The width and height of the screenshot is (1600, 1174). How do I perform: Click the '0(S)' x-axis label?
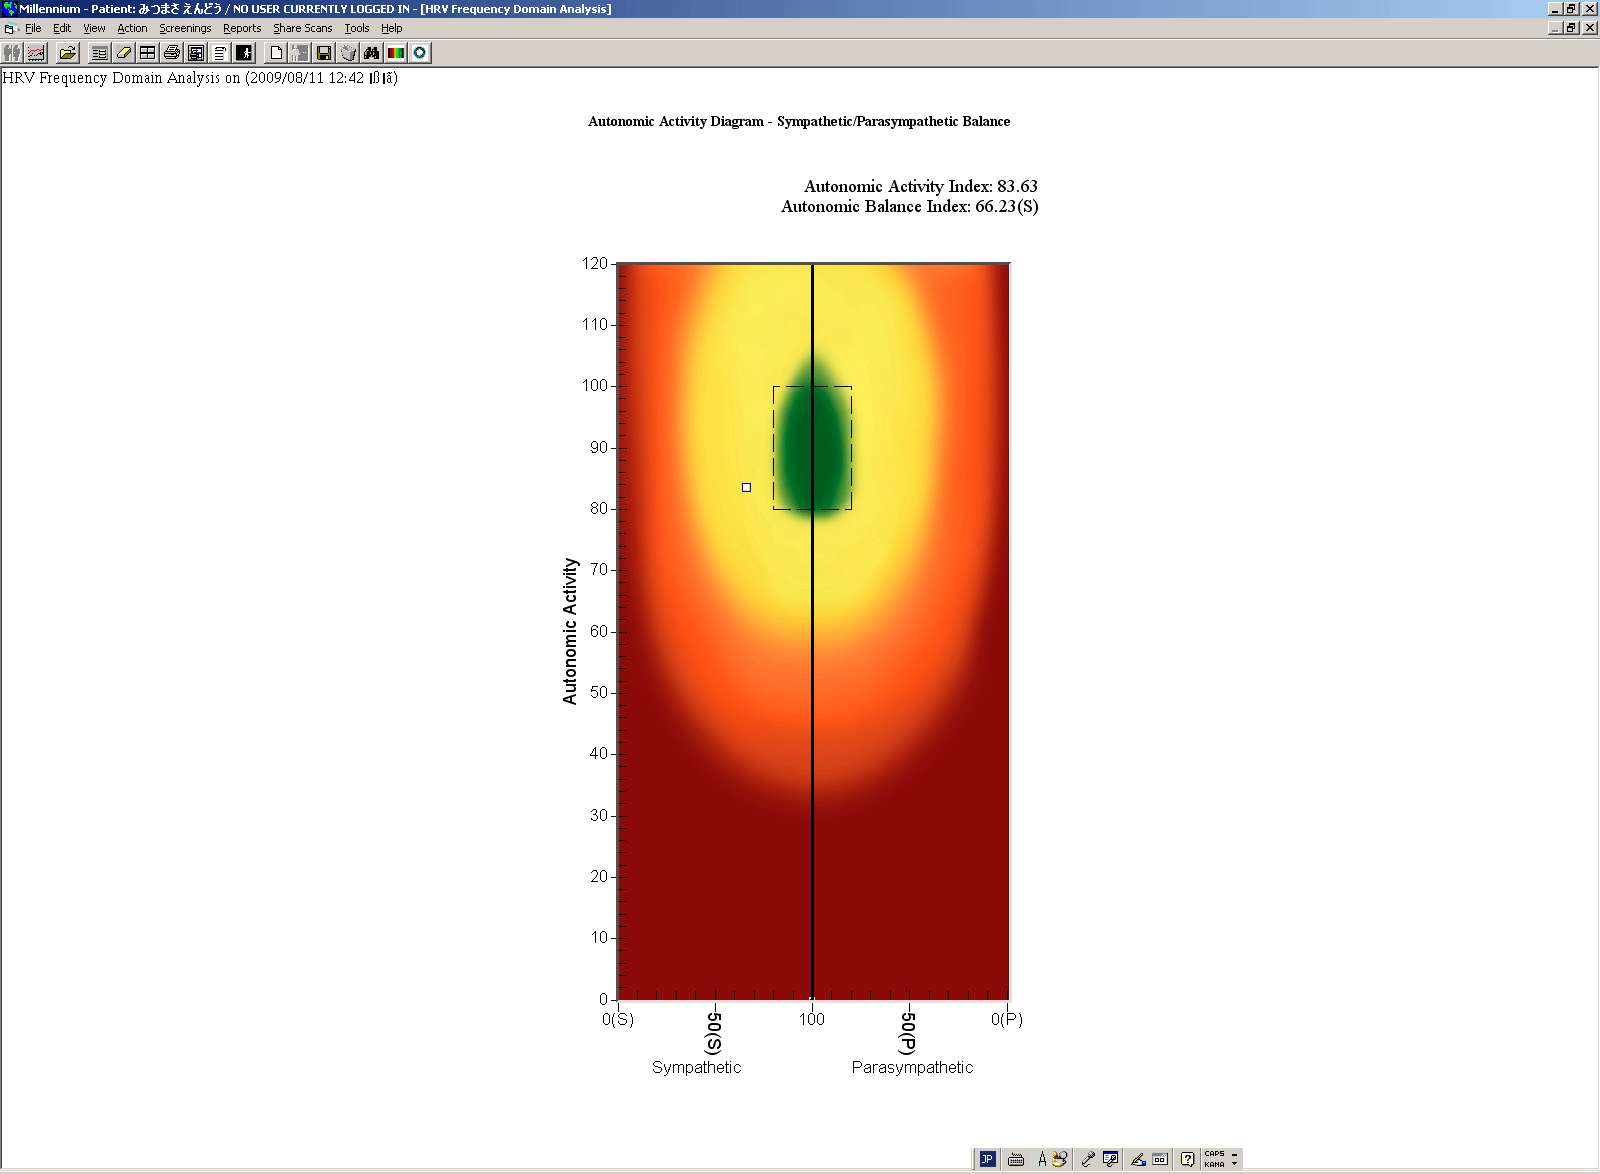pyautogui.click(x=618, y=1019)
